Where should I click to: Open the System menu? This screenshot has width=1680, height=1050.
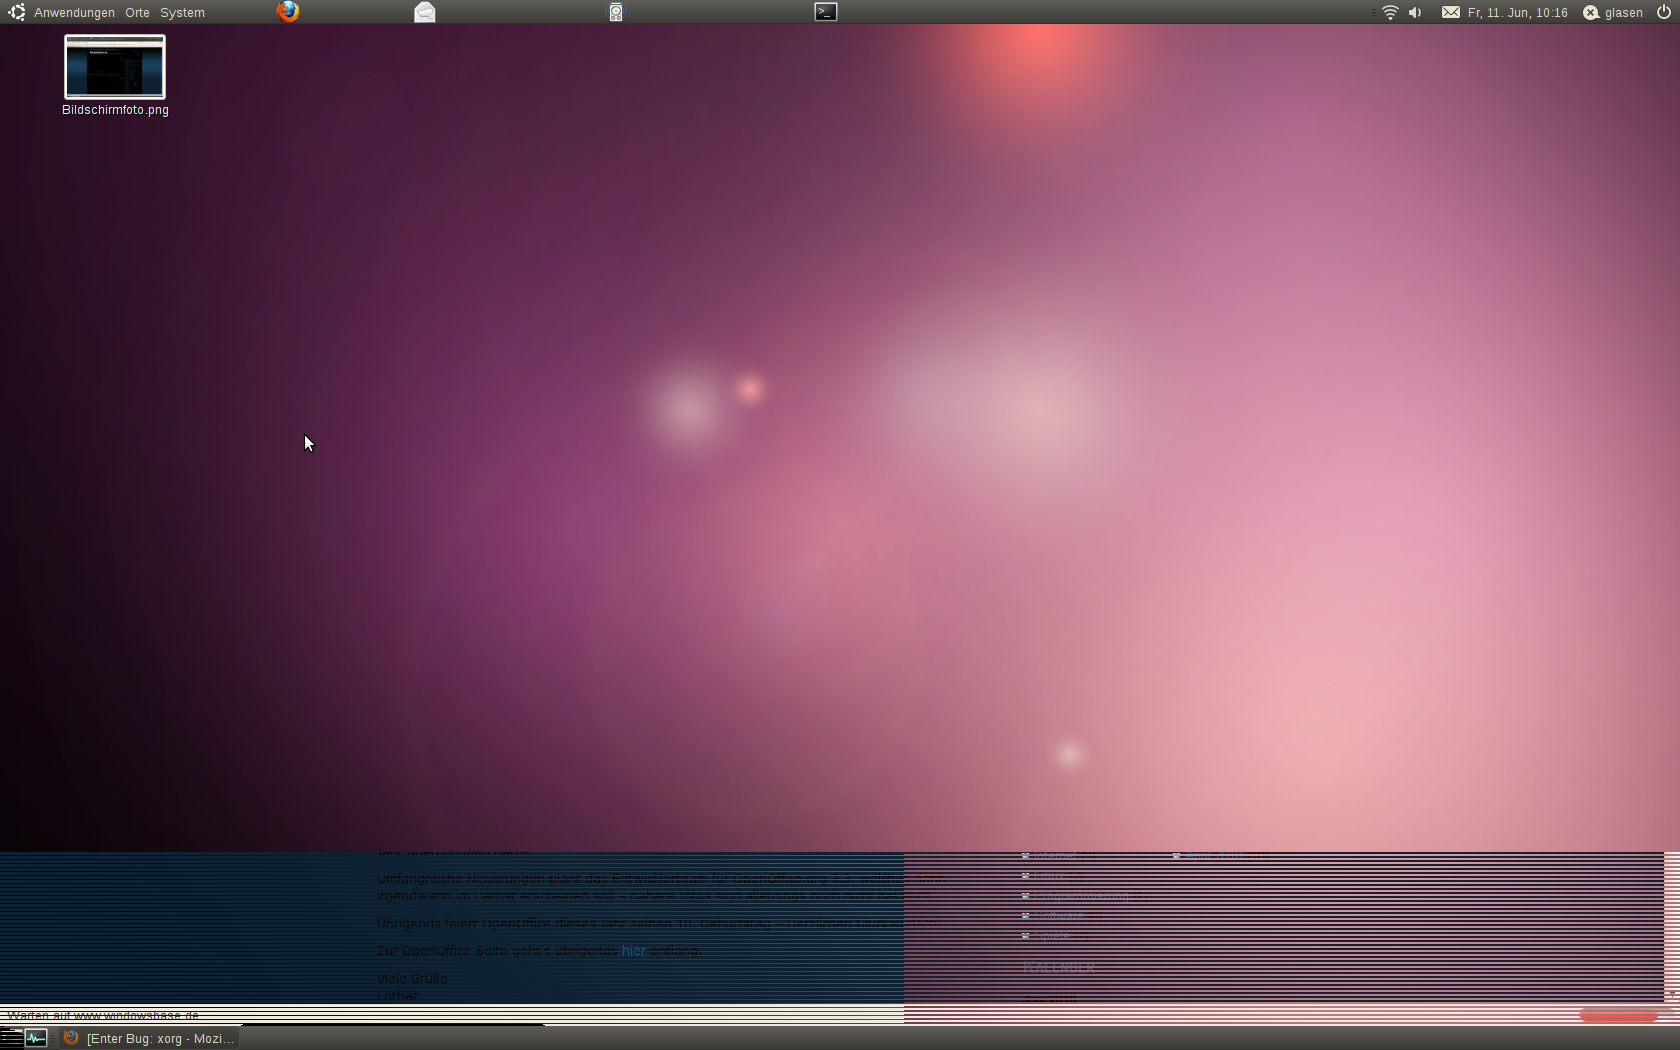(182, 13)
